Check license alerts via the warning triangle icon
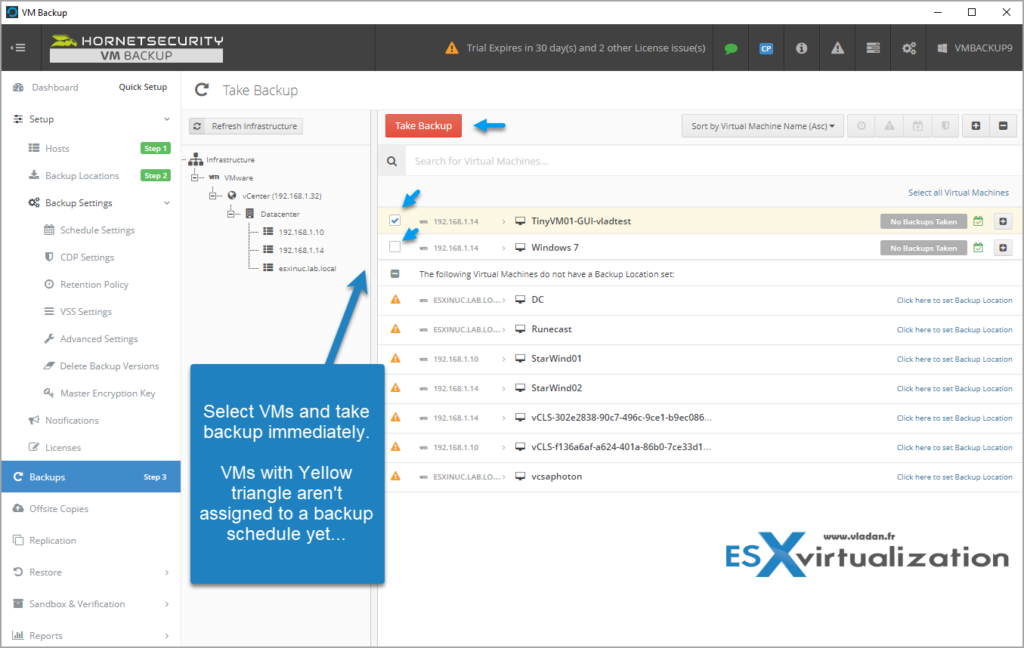Screen dimensions: 1024x648 [837, 47]
